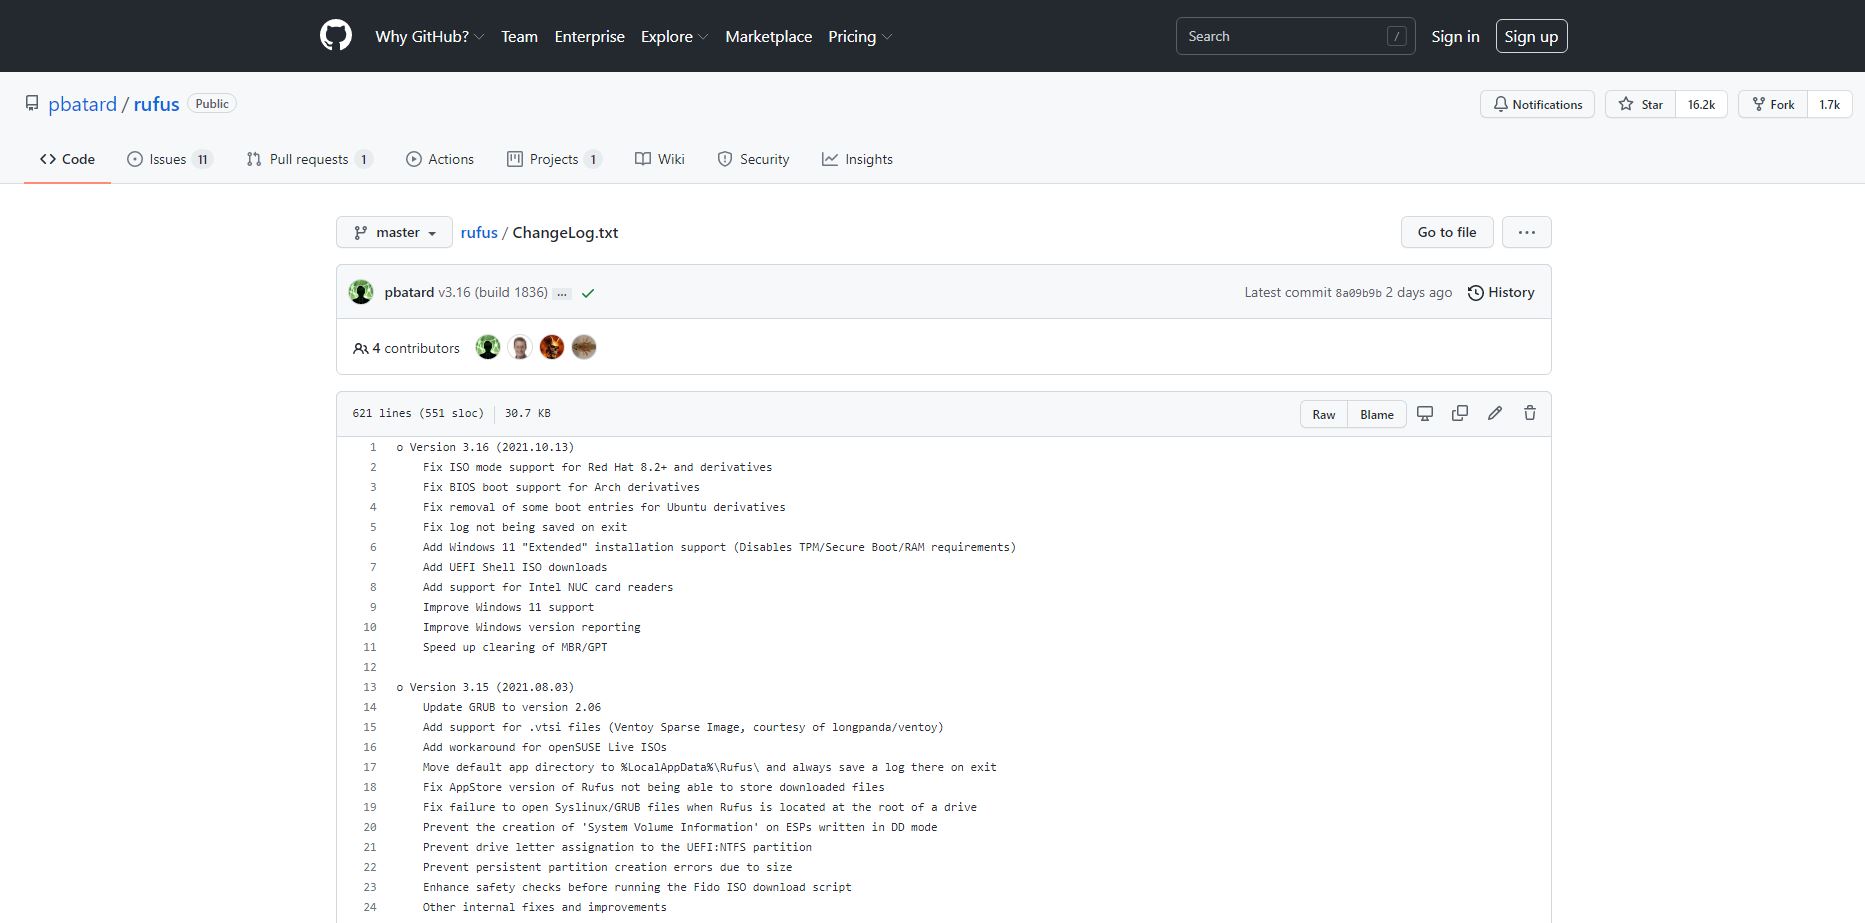The image size is (1865, 923).
Task: Switch to the Pull requests tab
Action: (310, 159)
